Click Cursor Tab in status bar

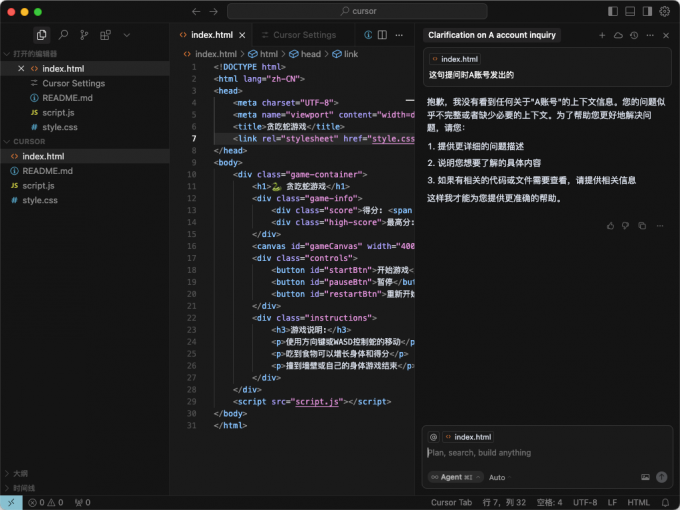[451, 502]
